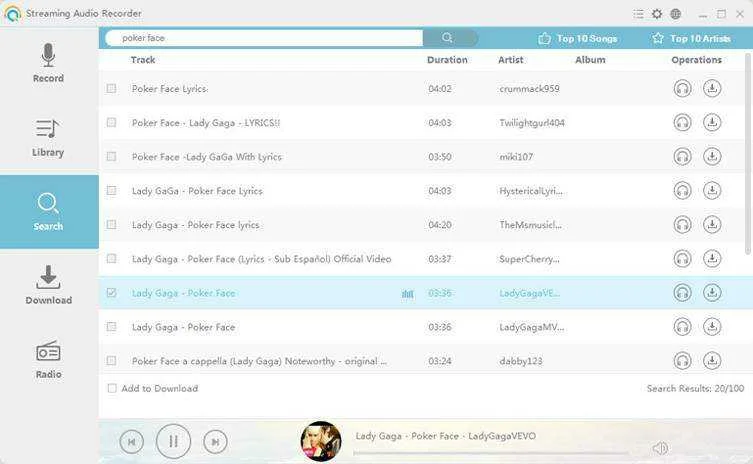This screenshot has height=464, width=753.
Task: Open the settings gear in the title bar
Action: tap(657, 14)
